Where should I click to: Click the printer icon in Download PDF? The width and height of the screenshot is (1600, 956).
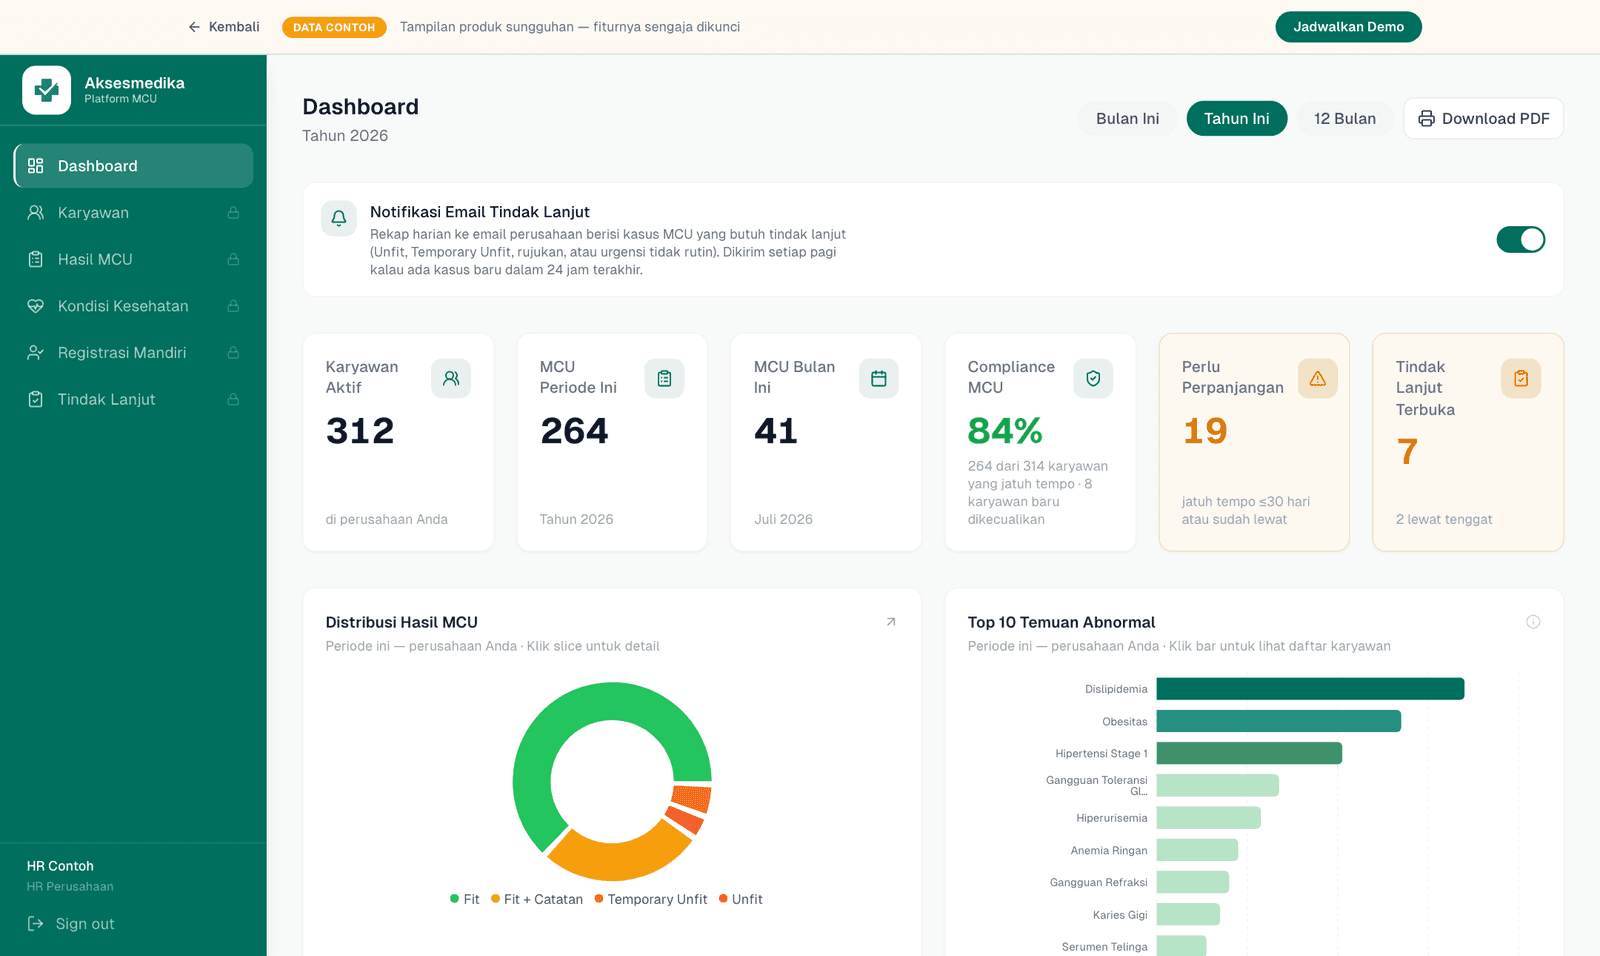[x=1427, y=118]
